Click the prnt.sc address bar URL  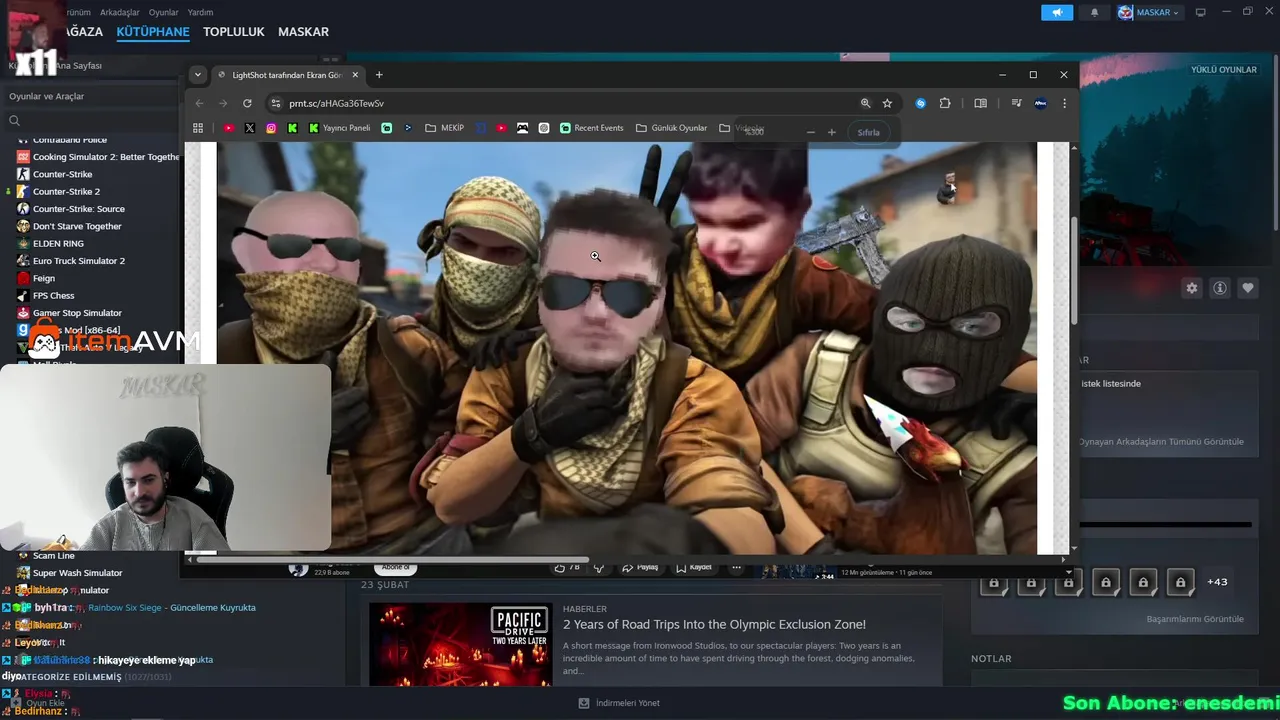tap(336, 103)
